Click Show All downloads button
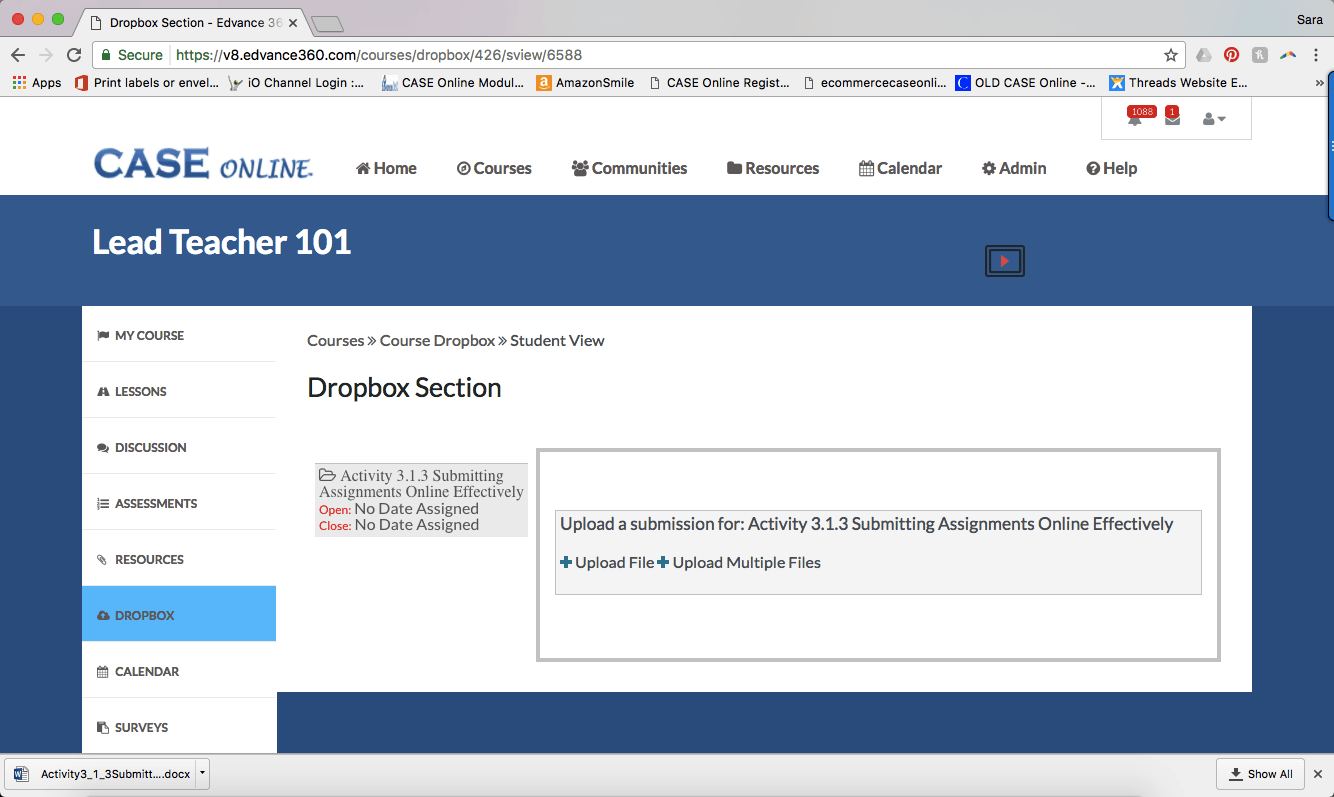 coord(1260,773)
